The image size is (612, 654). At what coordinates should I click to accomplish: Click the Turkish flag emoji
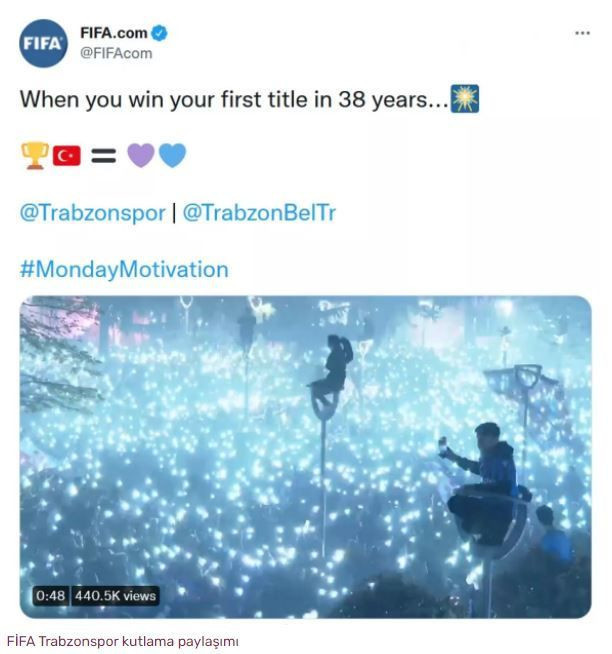coord(67,156)
